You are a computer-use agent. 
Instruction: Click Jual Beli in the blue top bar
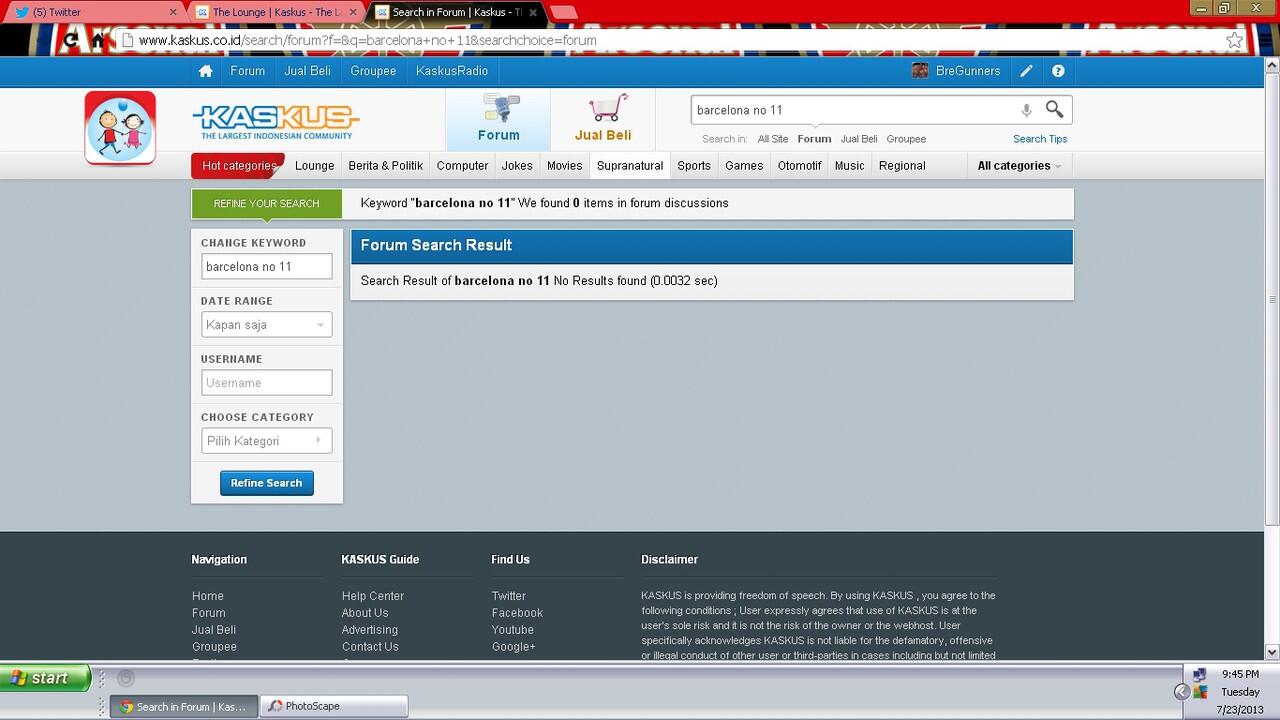point(307,71)
